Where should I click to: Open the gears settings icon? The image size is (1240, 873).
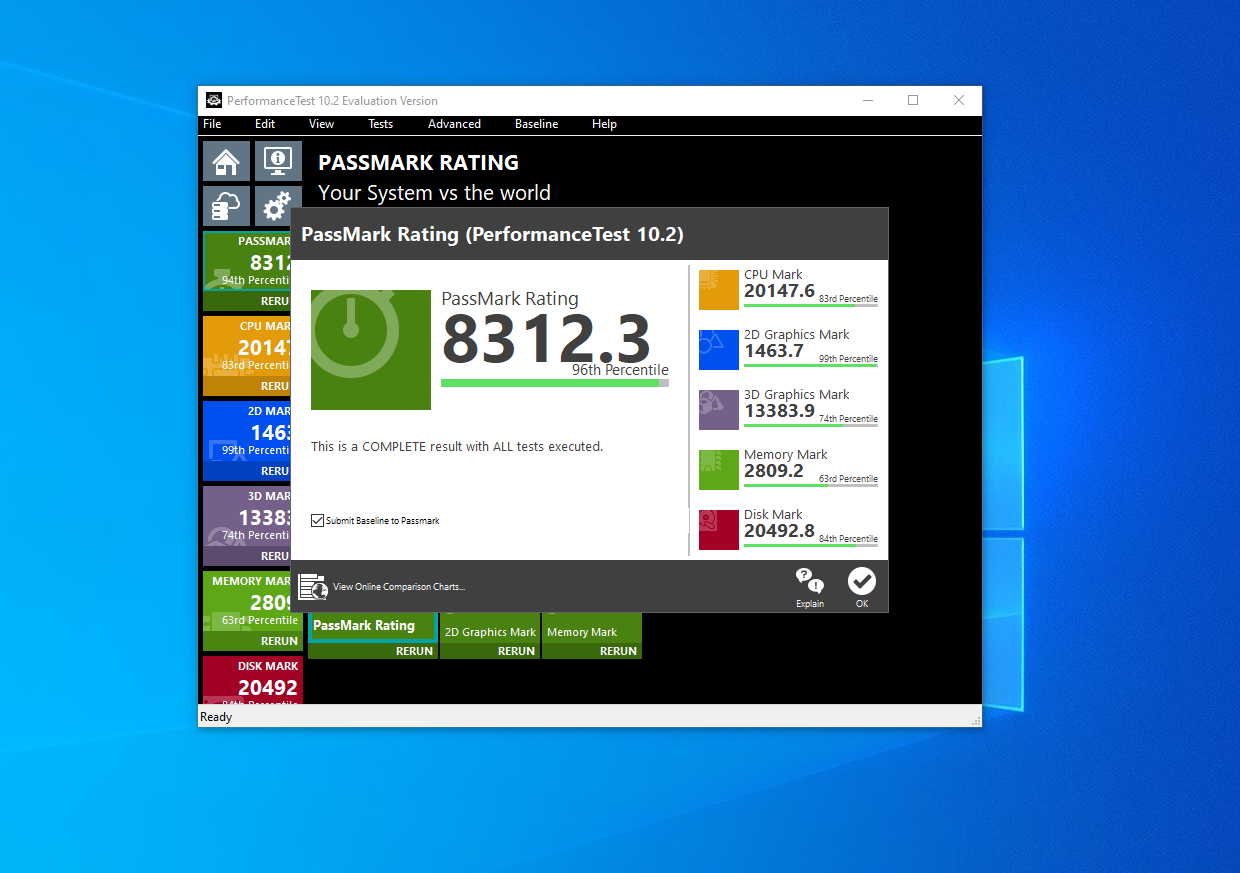(273, 206)
